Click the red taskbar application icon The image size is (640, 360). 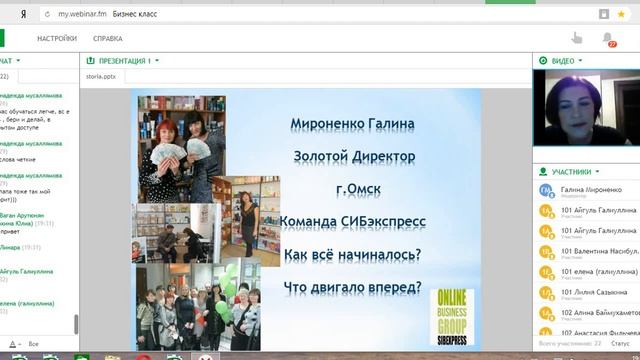coord(143,358)
